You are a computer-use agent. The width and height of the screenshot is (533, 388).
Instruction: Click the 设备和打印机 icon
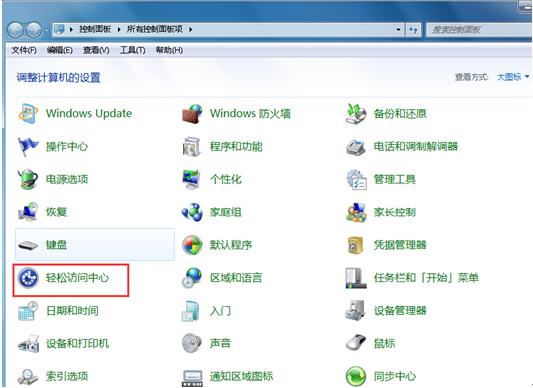tap(28, 343)
